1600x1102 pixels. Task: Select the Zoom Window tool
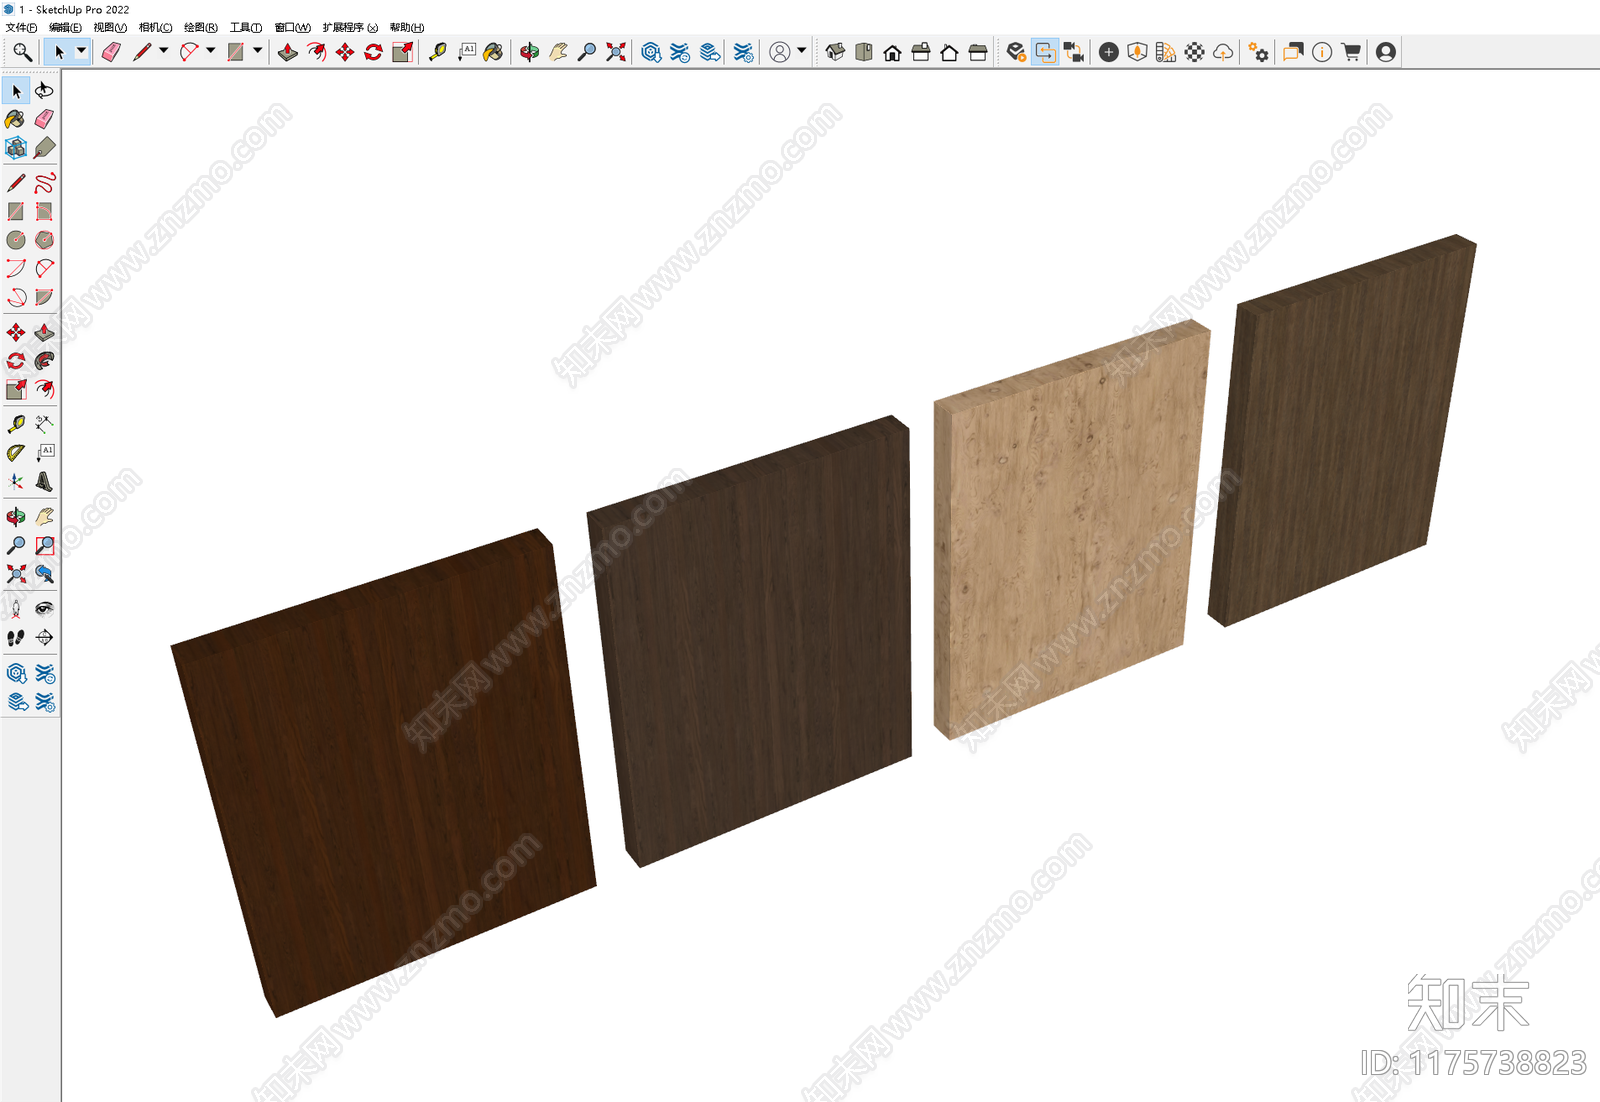(x=44, y=545)
